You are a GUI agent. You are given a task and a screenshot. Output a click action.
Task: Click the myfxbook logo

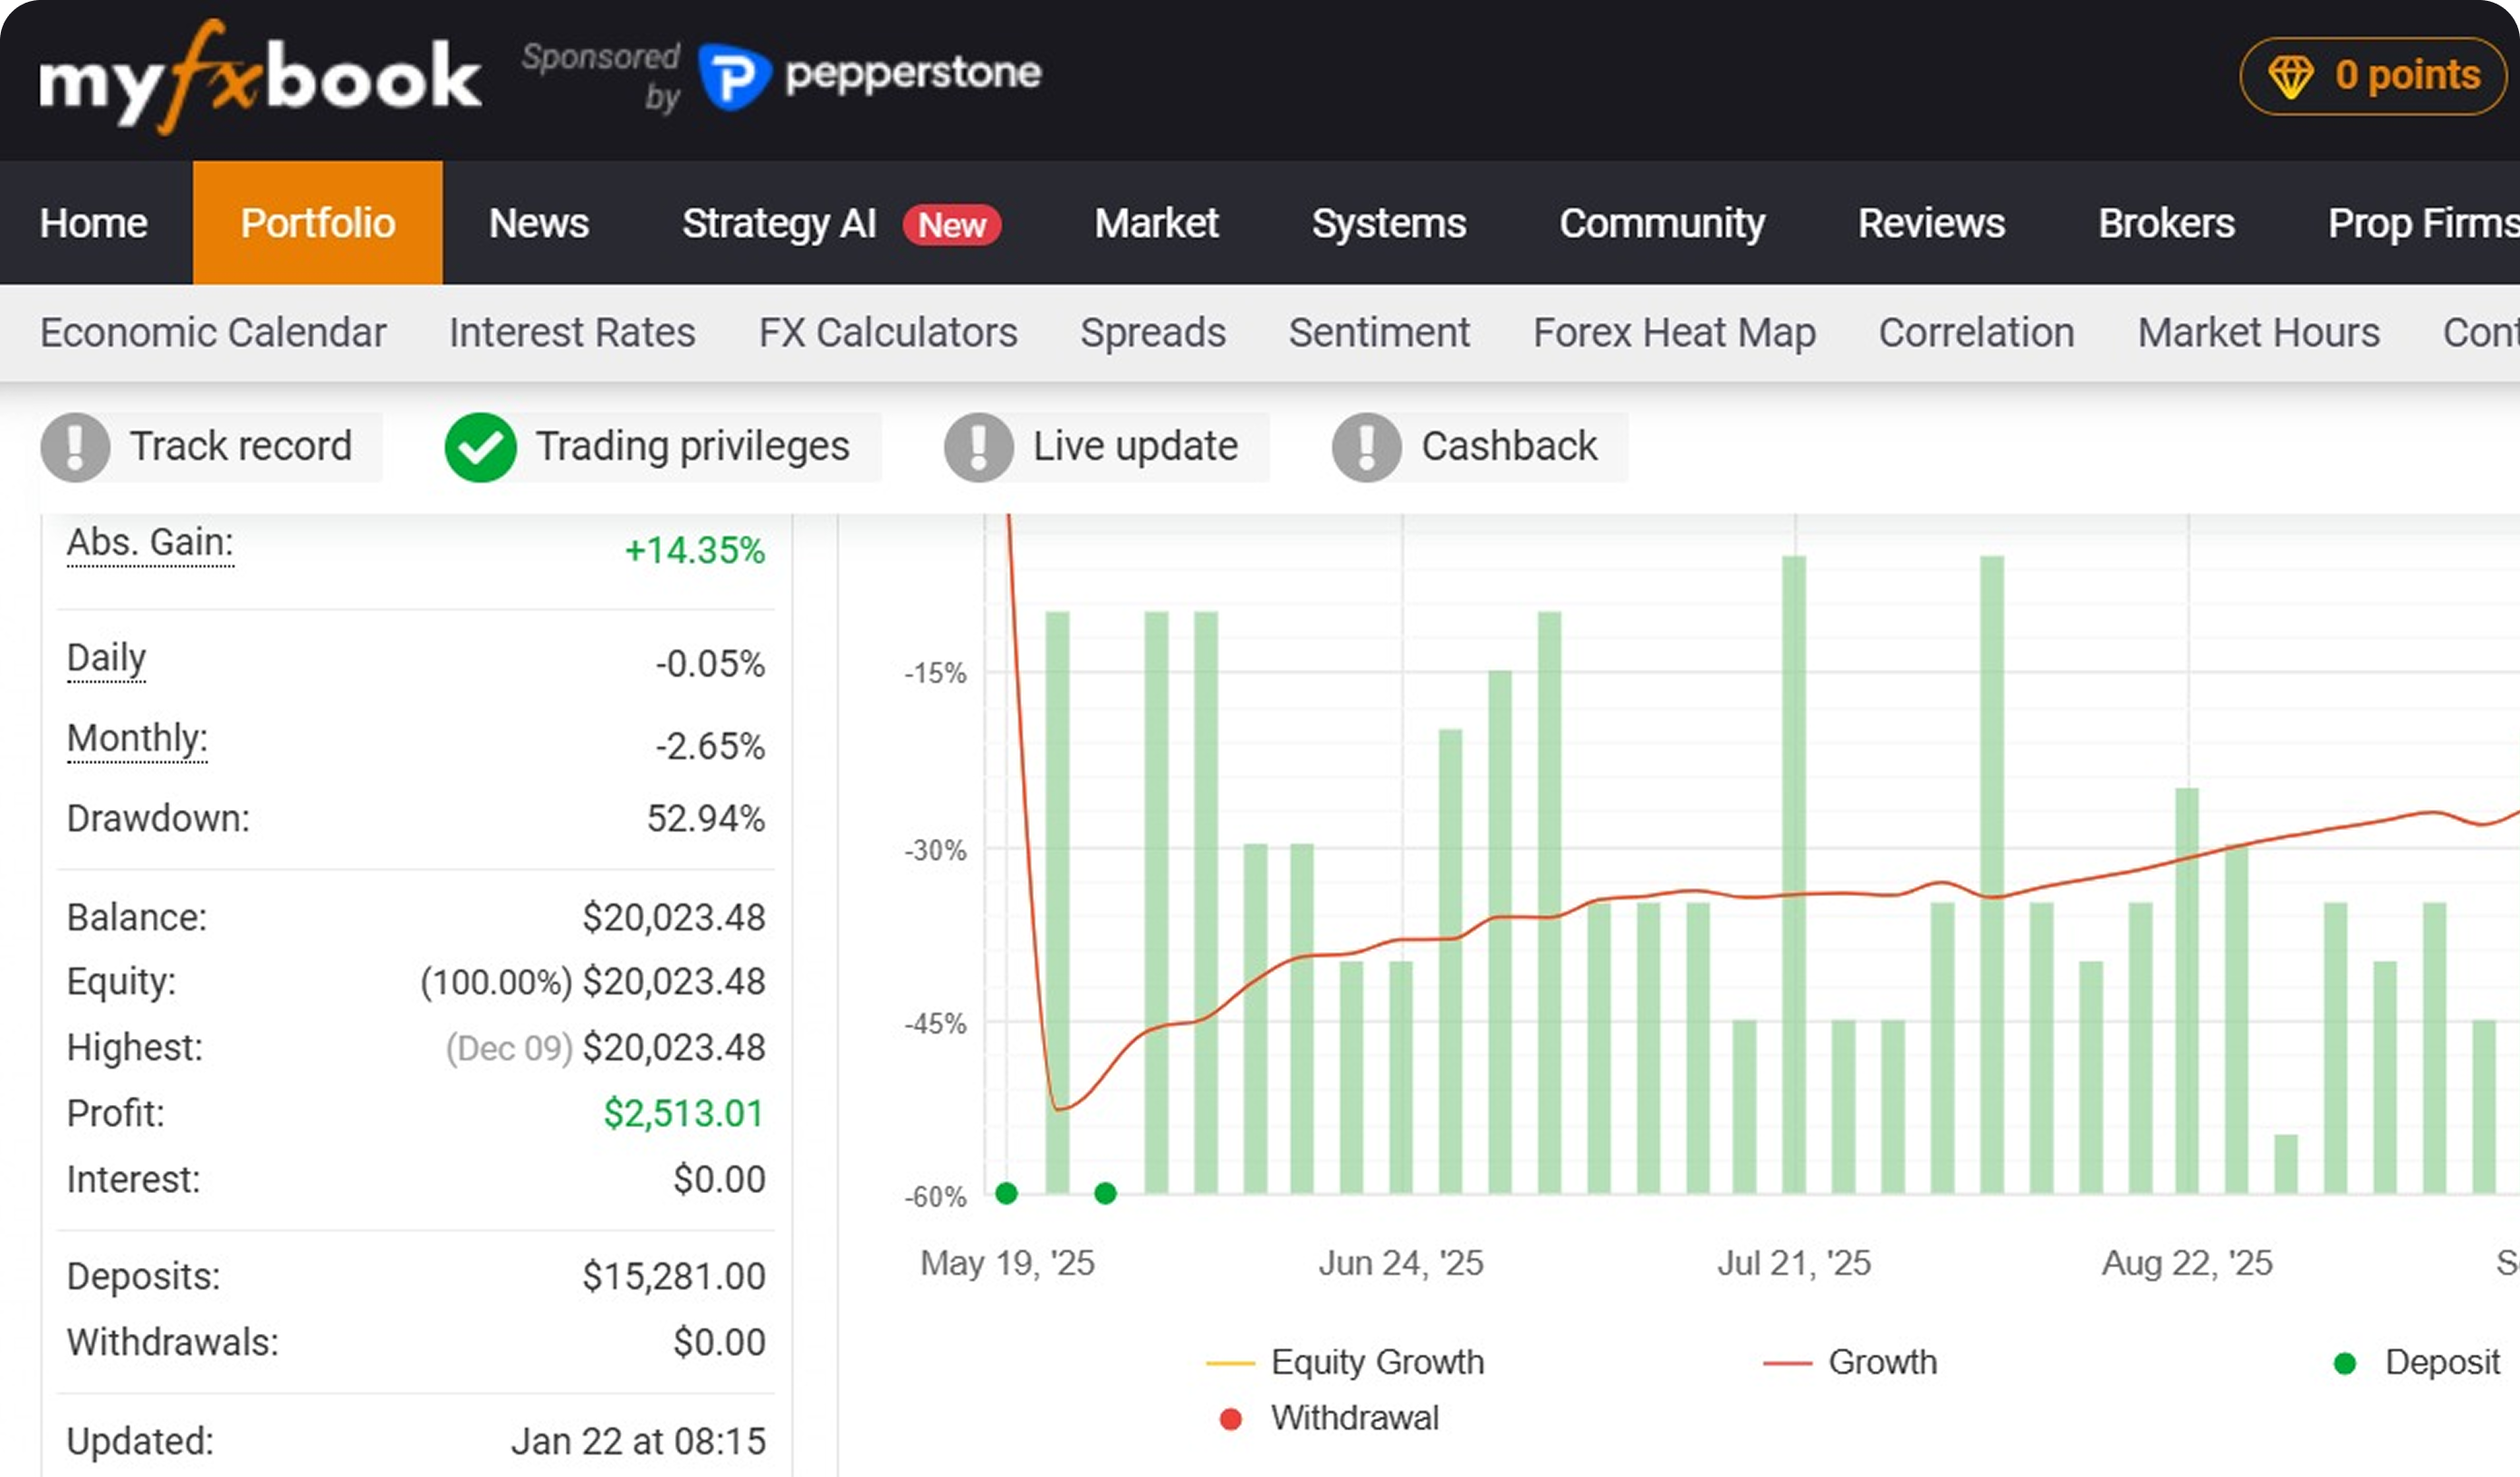point(260,78)
